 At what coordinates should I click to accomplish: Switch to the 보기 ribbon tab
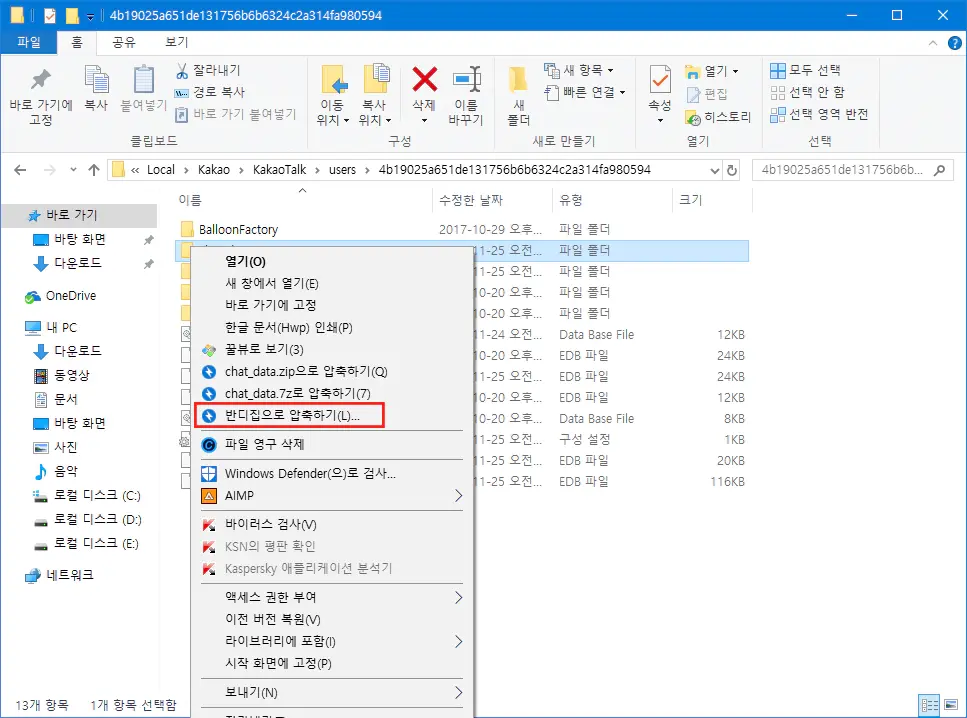coord(176,42)
